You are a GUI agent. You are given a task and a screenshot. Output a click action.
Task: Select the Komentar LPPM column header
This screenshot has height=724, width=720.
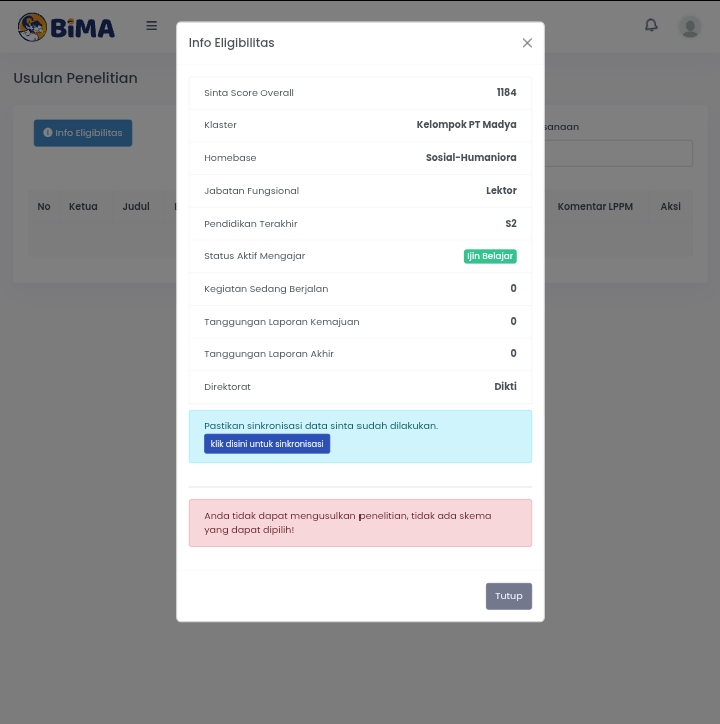click(x=595, y=206)
